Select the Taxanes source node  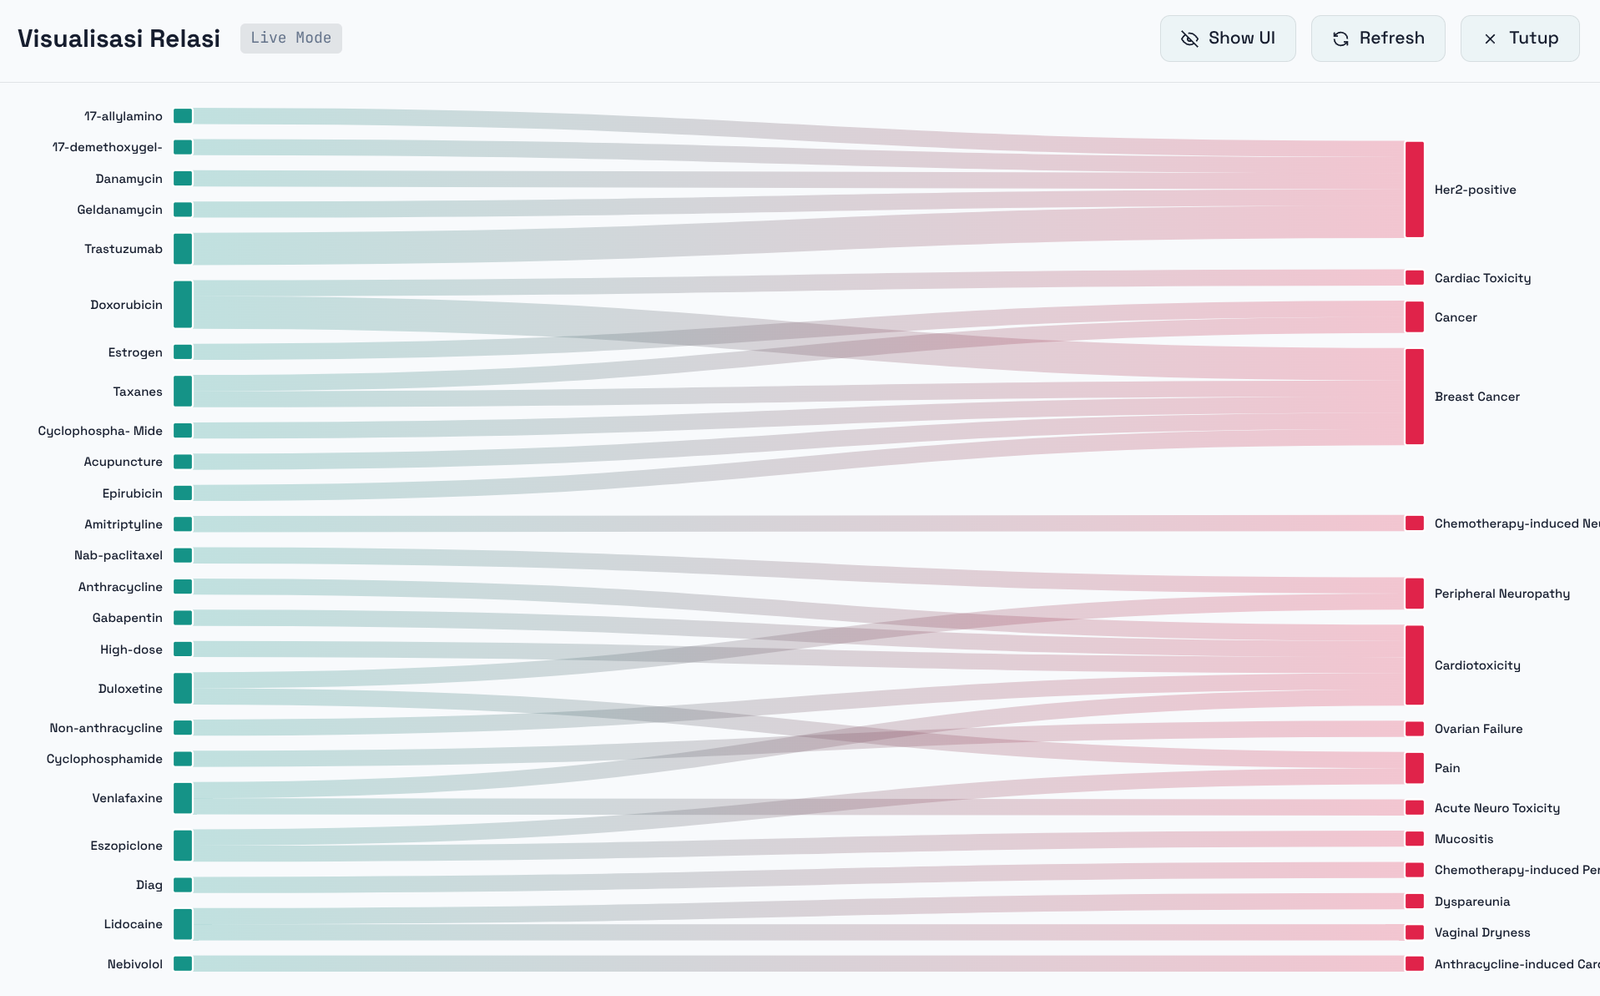coord(182,391)
